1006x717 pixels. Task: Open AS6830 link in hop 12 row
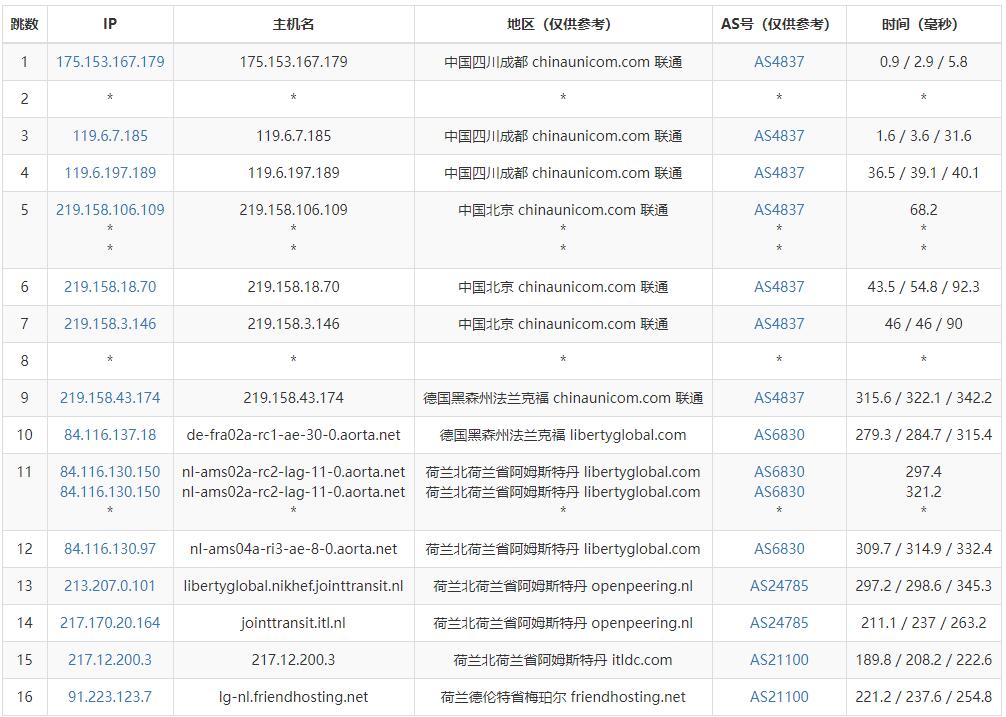point(779,549)
